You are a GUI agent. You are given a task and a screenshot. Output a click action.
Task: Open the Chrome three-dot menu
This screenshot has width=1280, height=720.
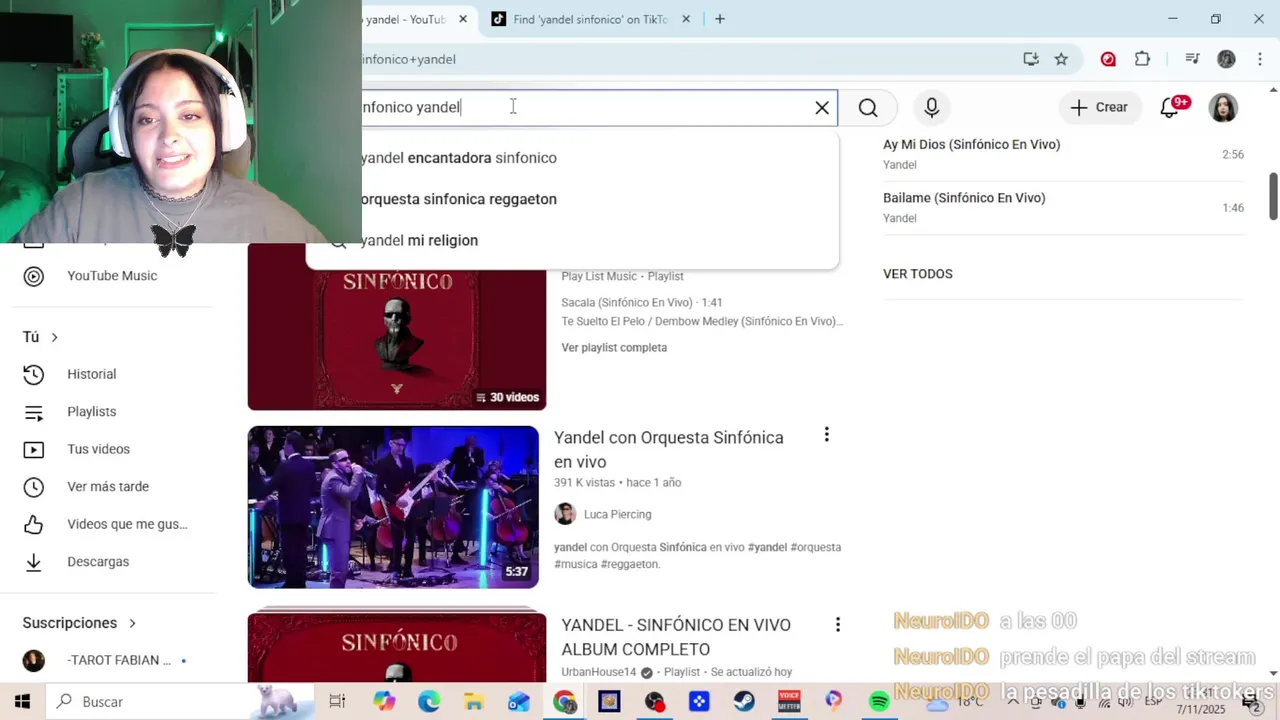tap(1258, 59)
